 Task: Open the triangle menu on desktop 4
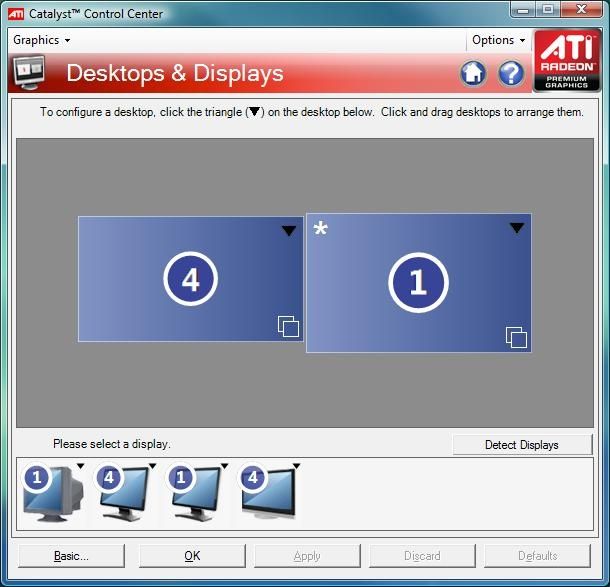[289, 231]
